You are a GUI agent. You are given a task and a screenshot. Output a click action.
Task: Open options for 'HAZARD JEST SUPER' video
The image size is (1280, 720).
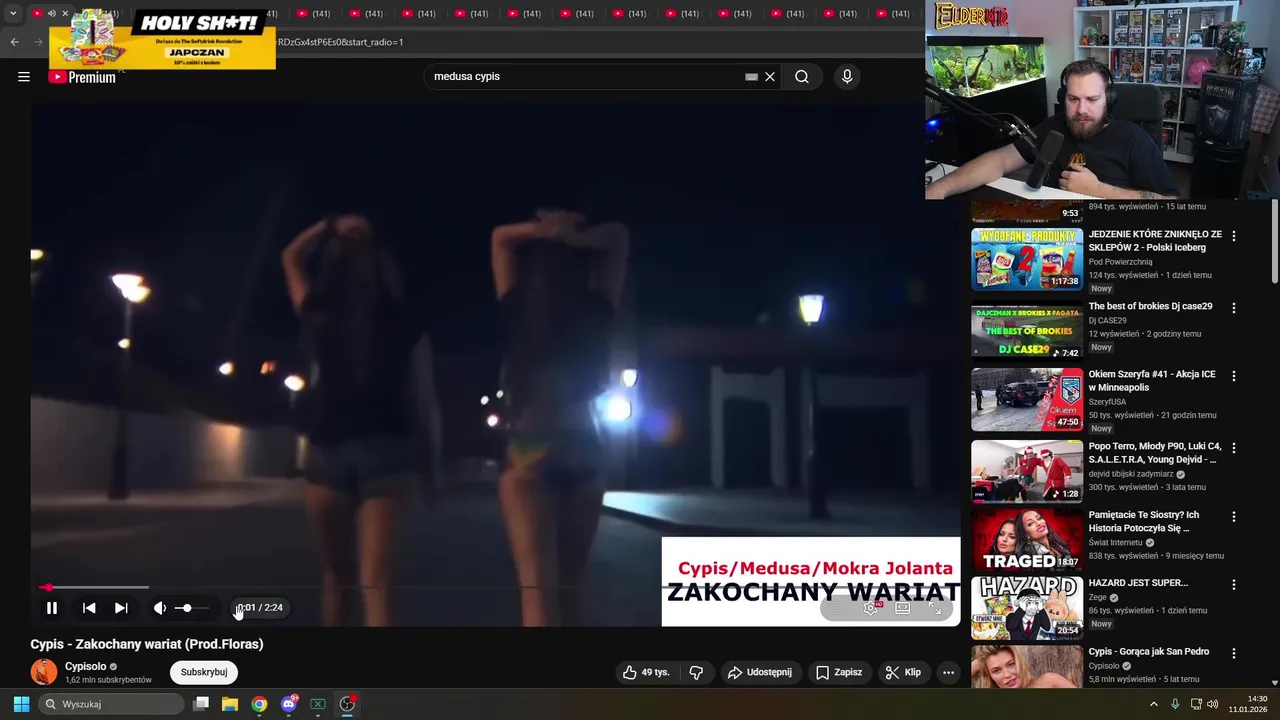pyautogui.click(x=1234, y=584)
